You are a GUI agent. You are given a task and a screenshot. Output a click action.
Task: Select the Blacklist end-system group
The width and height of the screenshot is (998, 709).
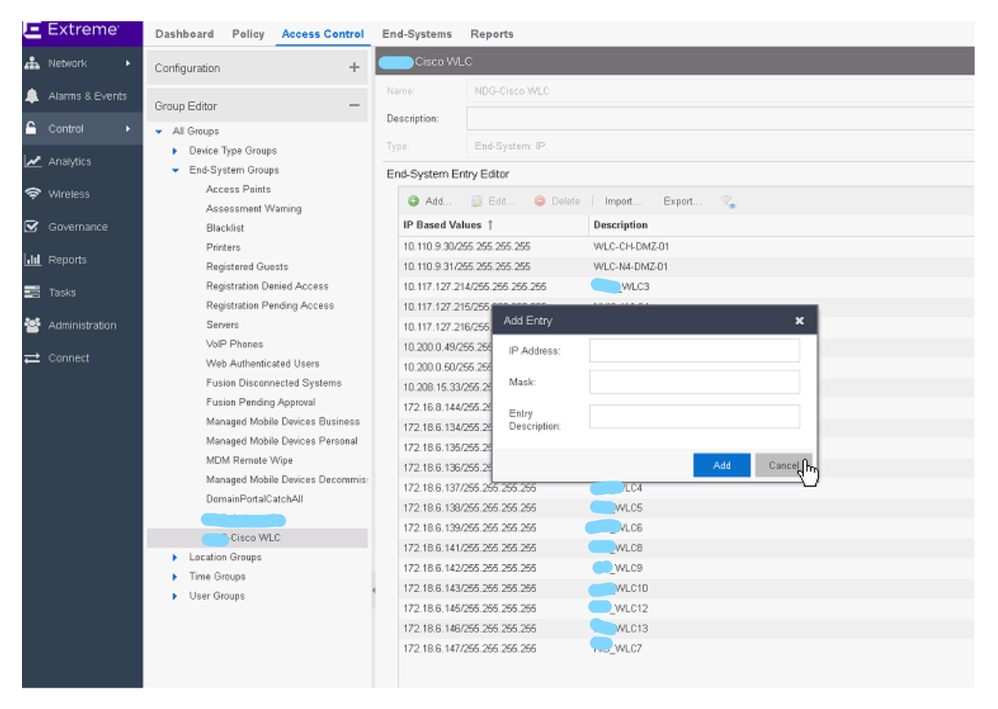tap(225, 228)
